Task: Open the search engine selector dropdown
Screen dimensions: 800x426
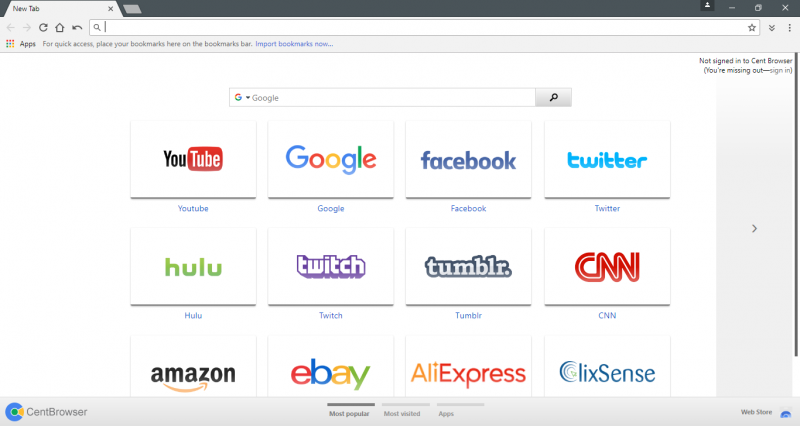Action: point(242,97)
